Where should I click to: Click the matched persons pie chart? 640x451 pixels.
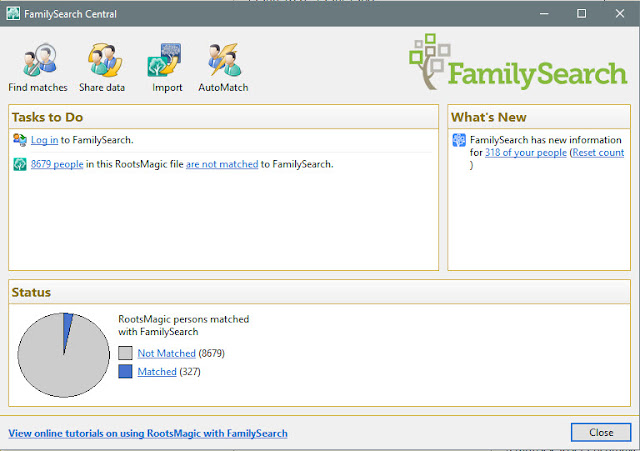[x=64, y=355]
